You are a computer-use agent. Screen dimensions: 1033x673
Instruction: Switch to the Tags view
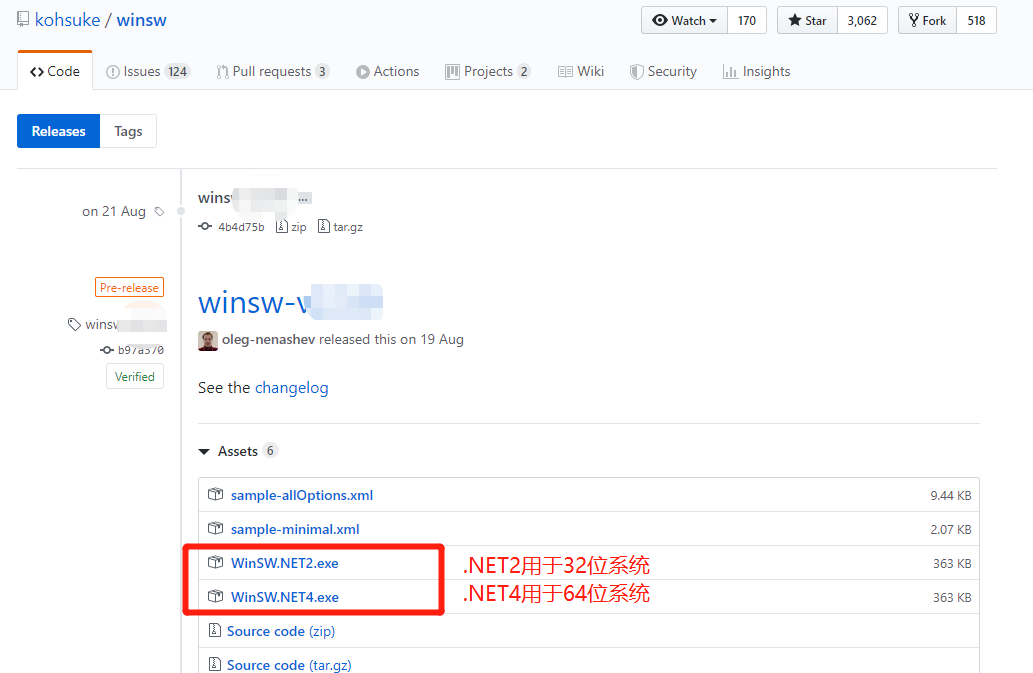[x=128, y=131]
